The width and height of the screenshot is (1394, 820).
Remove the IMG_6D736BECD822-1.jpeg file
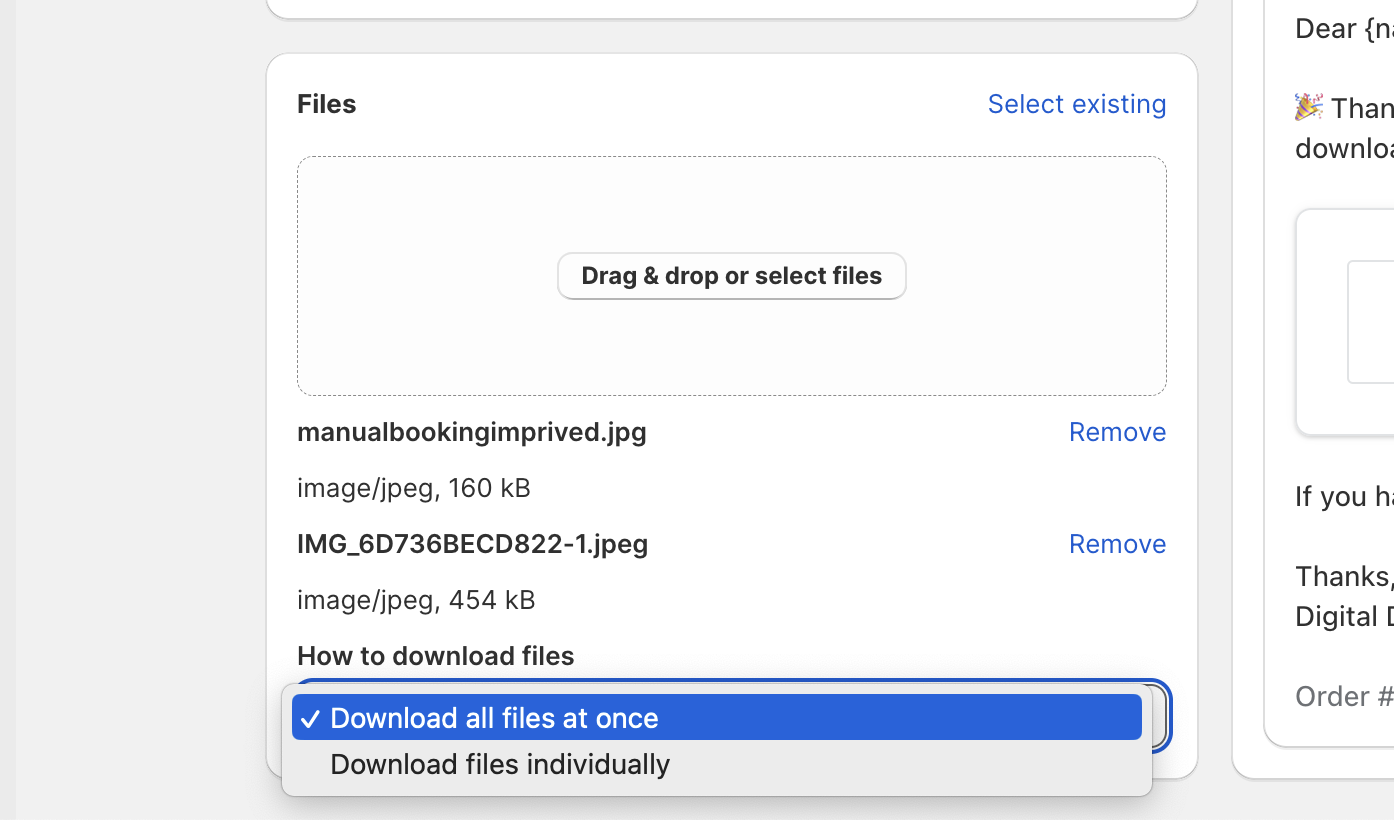point(1117,544)
